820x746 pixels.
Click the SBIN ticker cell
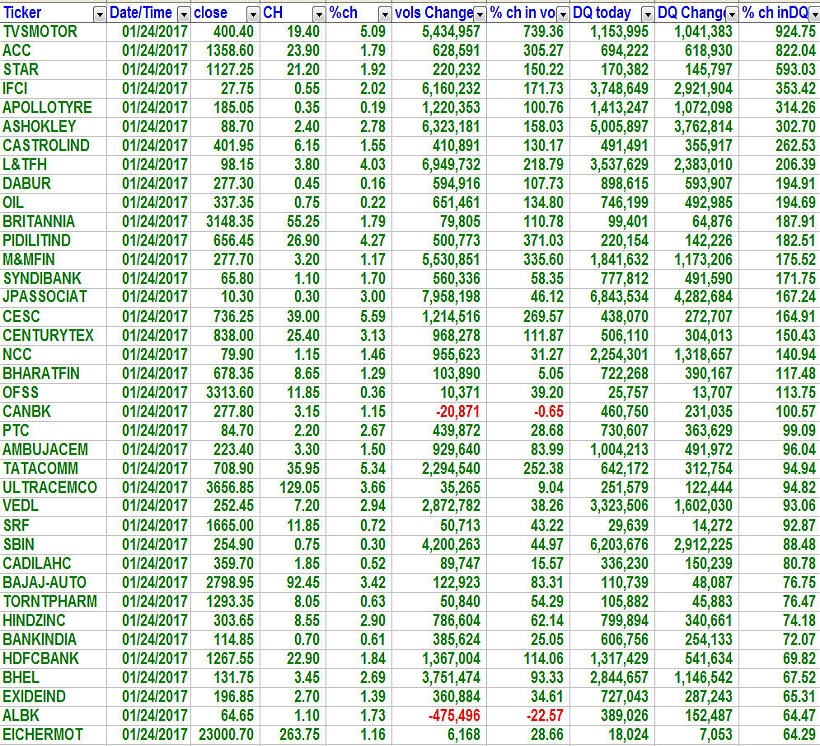19,543
